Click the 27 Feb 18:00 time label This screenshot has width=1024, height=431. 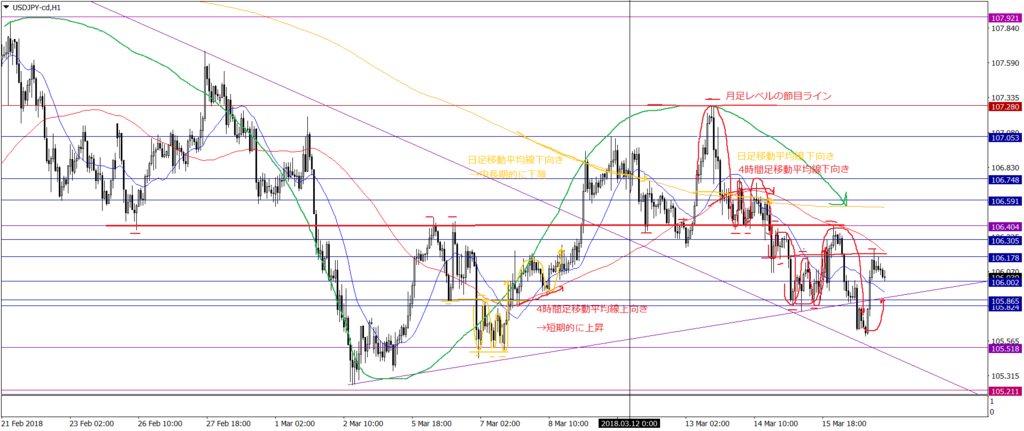[x=230, y=423]
